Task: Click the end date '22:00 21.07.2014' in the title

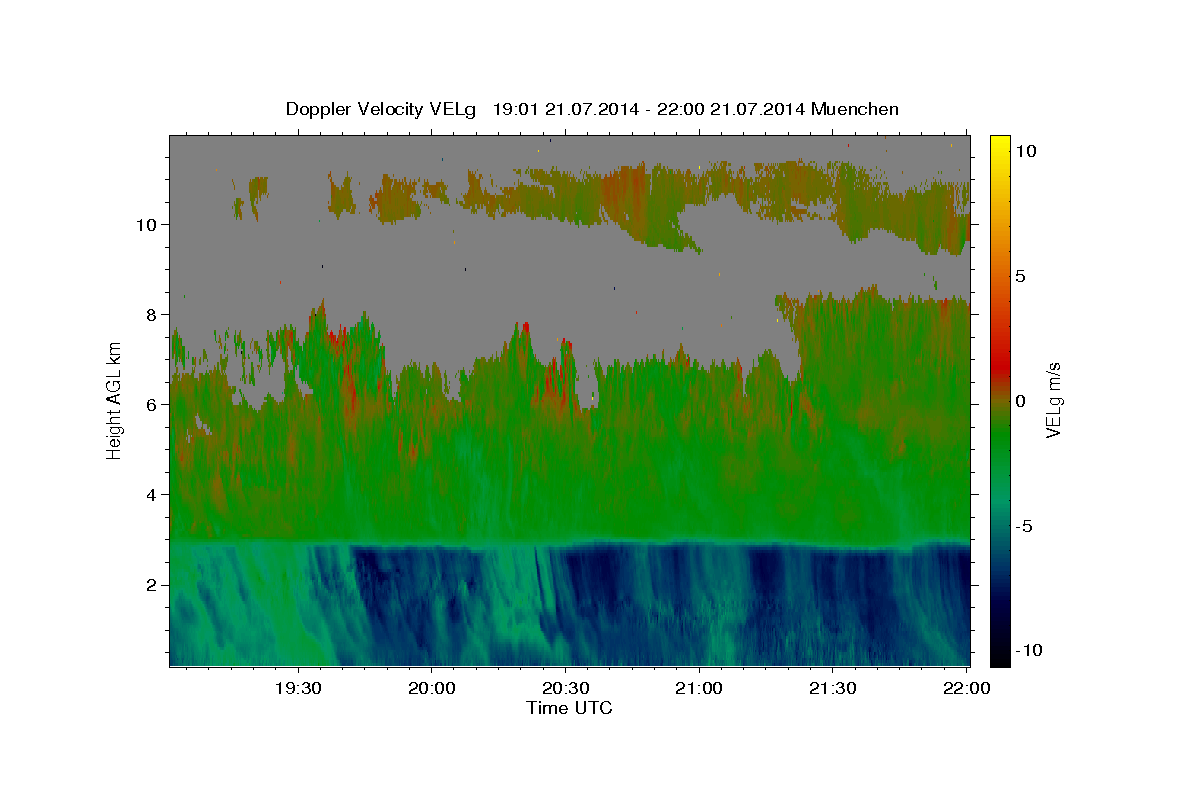Action: [731, 109]
